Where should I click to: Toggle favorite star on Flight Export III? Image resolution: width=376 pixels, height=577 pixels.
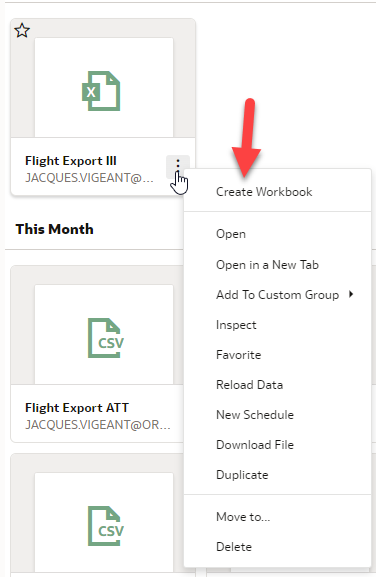coord(22,31)
